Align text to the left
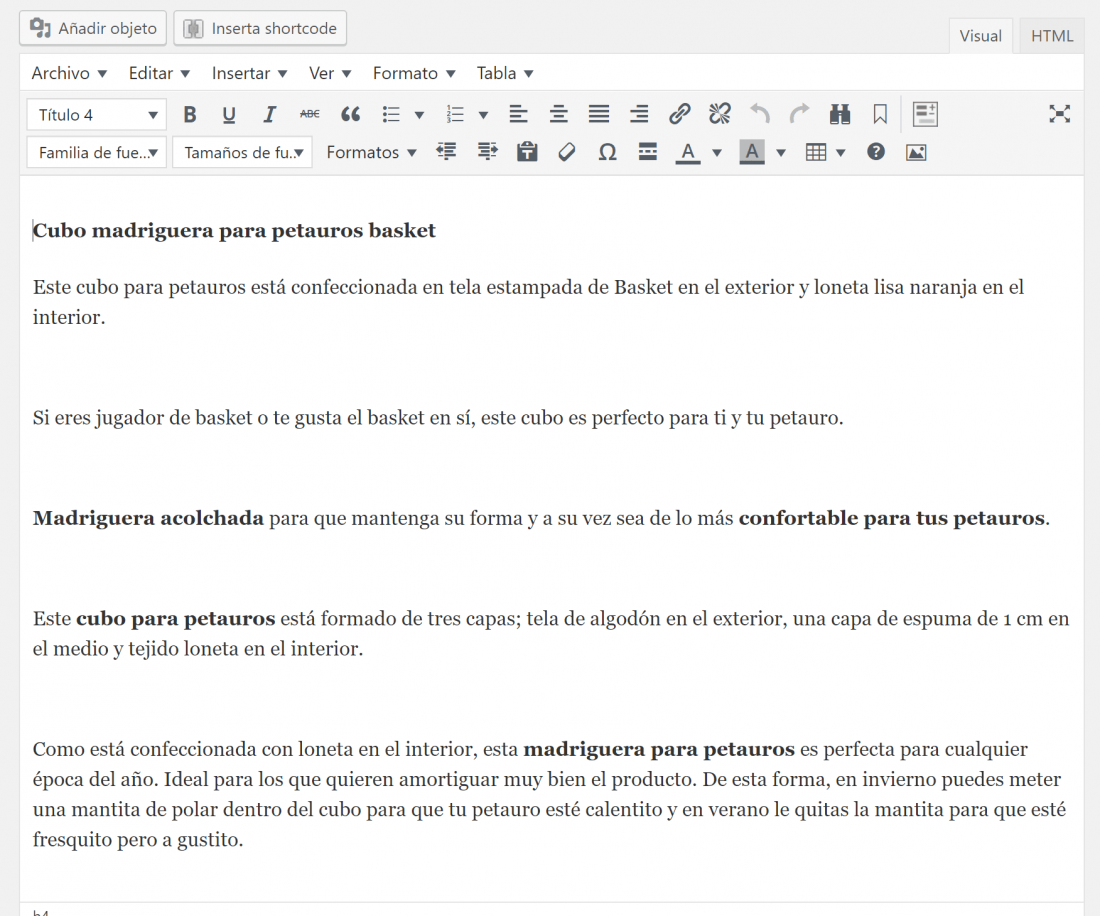Screen dimensions: 1100x916 518,114
